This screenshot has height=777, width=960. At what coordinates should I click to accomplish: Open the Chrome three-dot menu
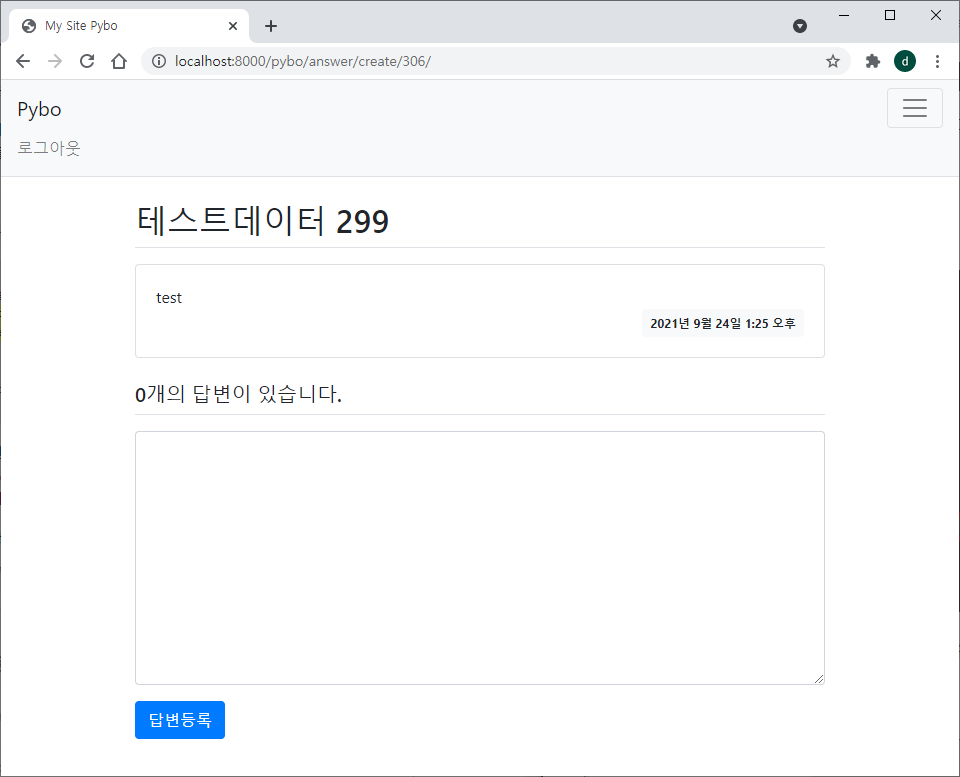pos(937,61)
